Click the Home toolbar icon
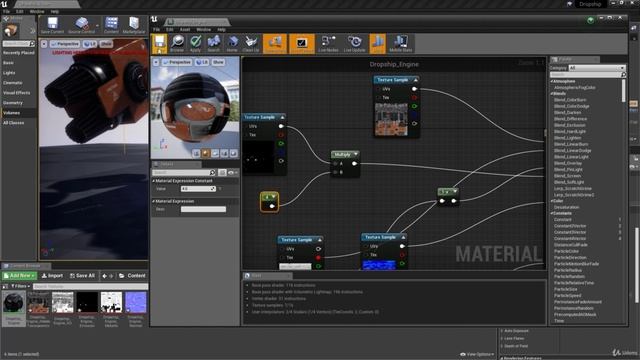The image size is (640, 360). click(232, 44)
